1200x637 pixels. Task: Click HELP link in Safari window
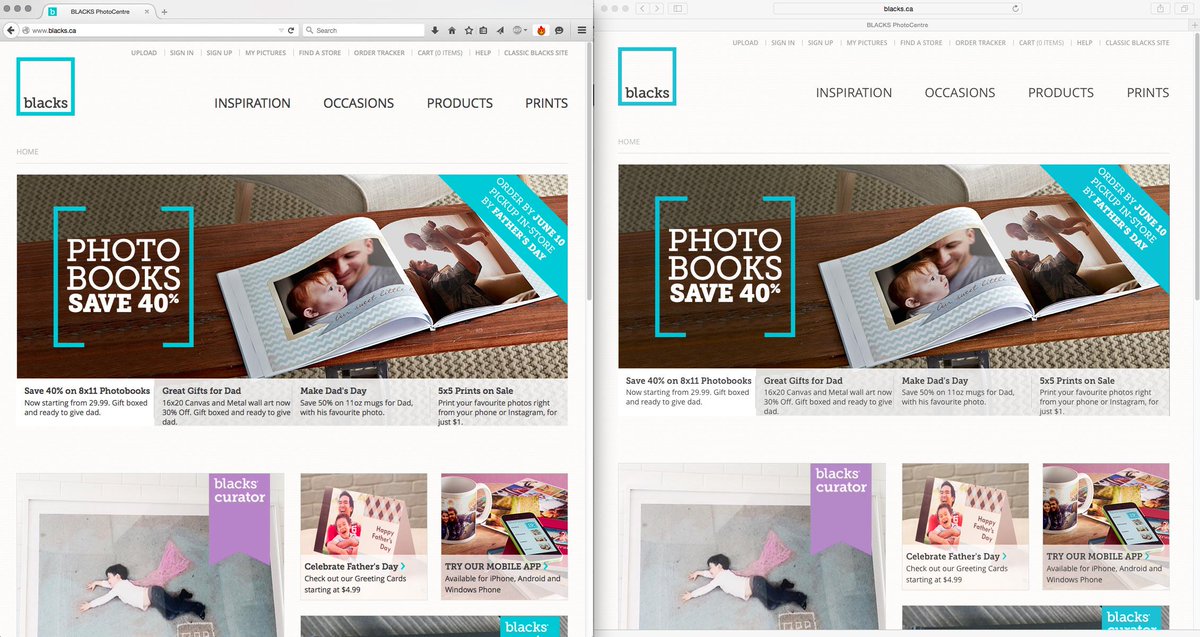[x=1084, y=43]
